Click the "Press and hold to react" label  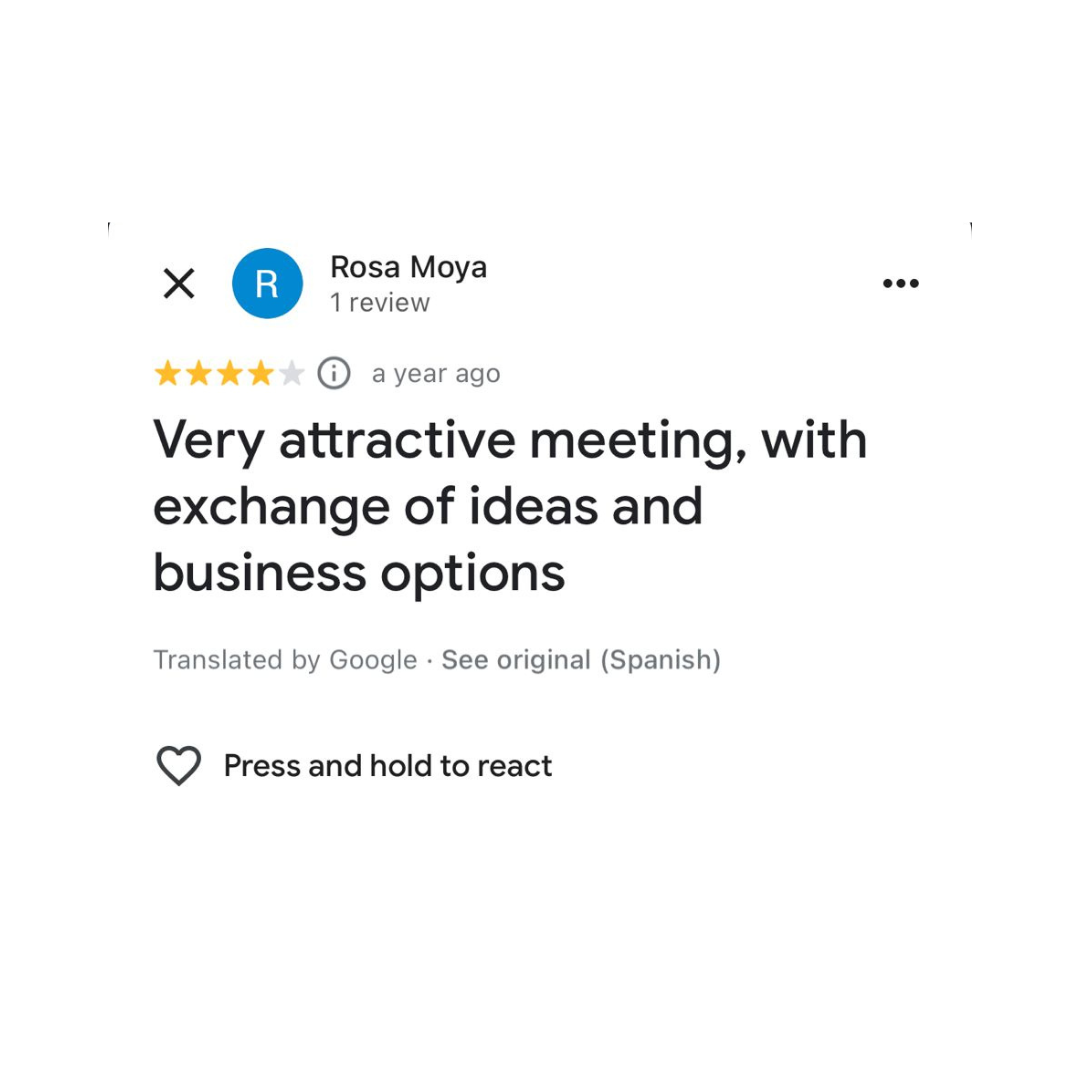tap(388, 766)
